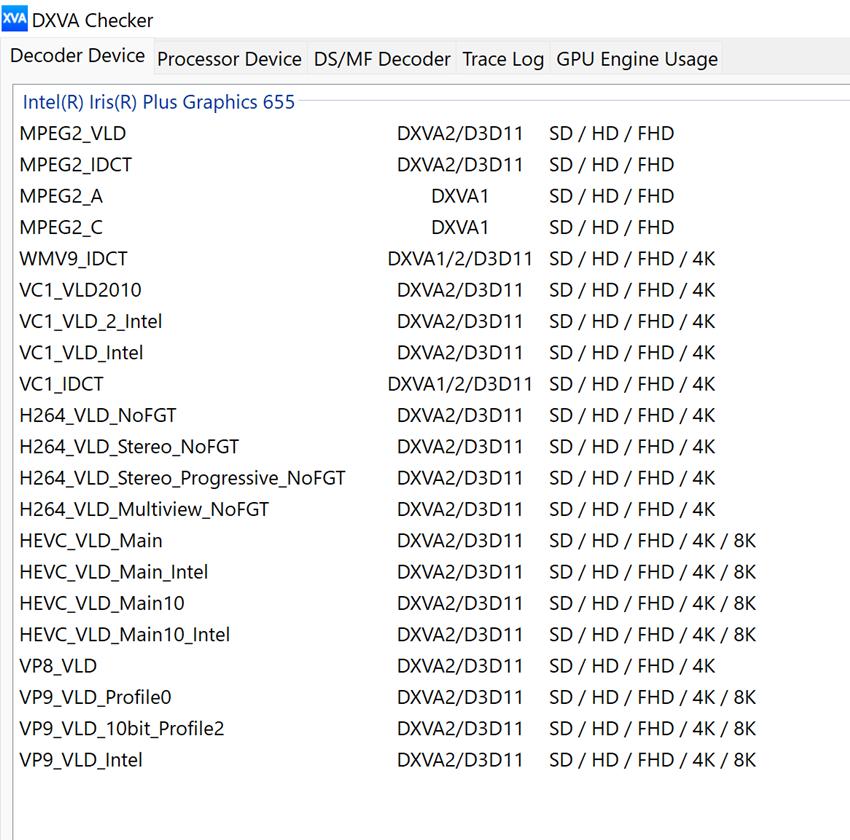Click the Intel Iris Plus Graphics 655 group label
Viewport: 850px width, 840px height.
pos(159,102)
